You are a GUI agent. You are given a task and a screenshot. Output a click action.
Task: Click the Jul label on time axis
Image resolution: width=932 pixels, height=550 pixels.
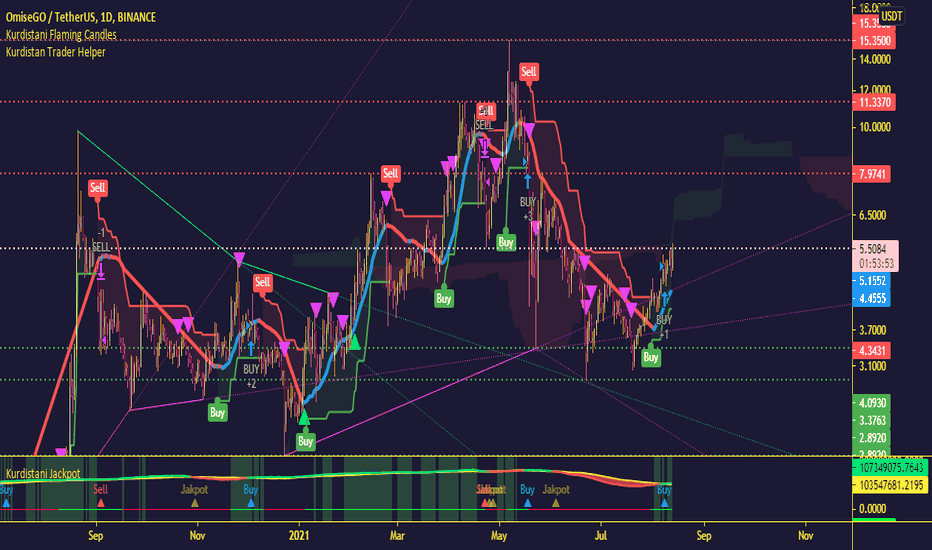coord(601,536)
